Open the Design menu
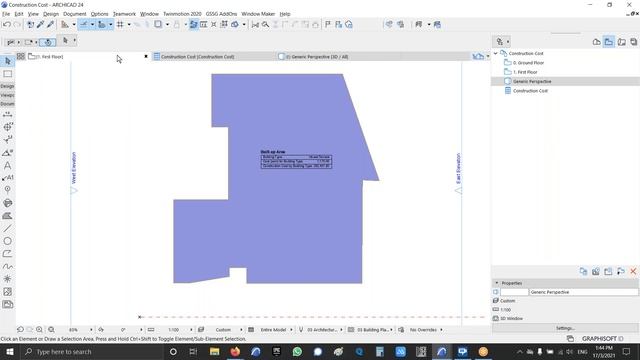The image size is (640, 360). pos(51,14)
